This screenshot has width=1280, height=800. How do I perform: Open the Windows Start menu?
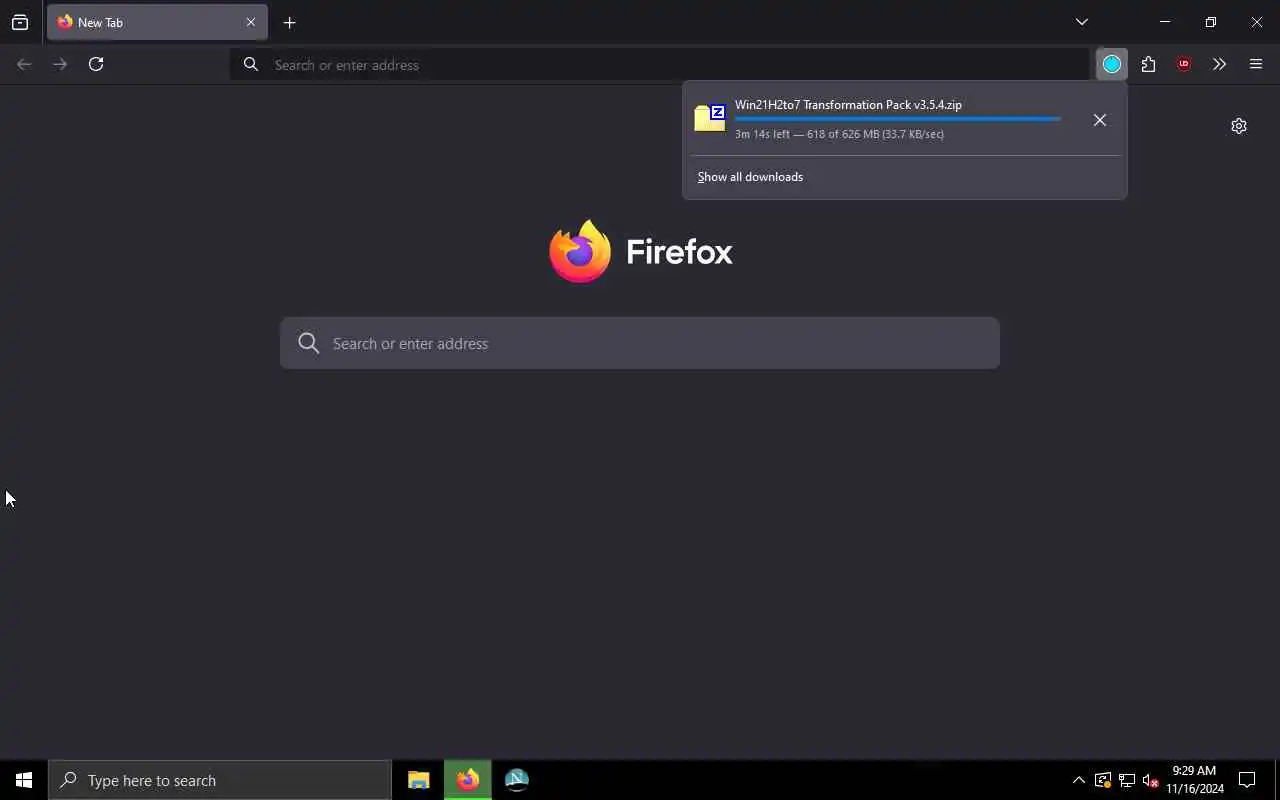24,780
